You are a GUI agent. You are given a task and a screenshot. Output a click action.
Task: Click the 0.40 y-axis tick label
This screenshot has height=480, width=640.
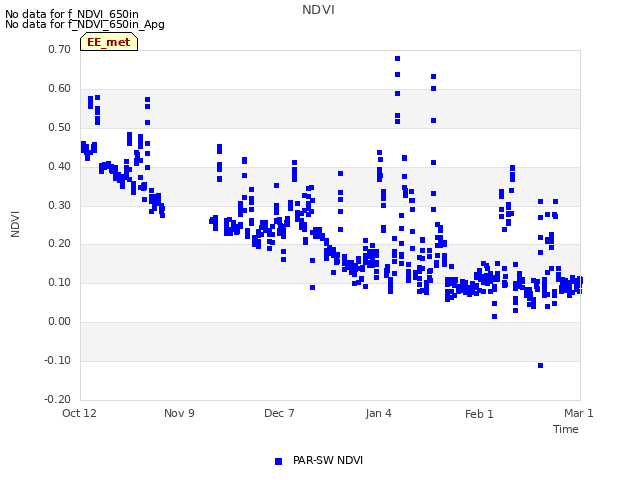click(60, 167)
